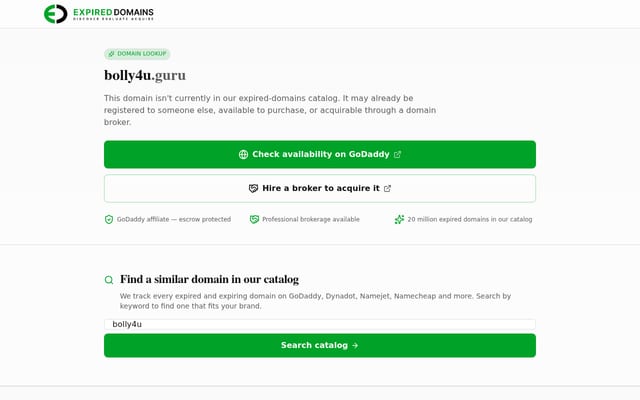Click the 'GoDaddy affiliate — escrow protected' text
This screenshot has height=400, width=640.
174,219
